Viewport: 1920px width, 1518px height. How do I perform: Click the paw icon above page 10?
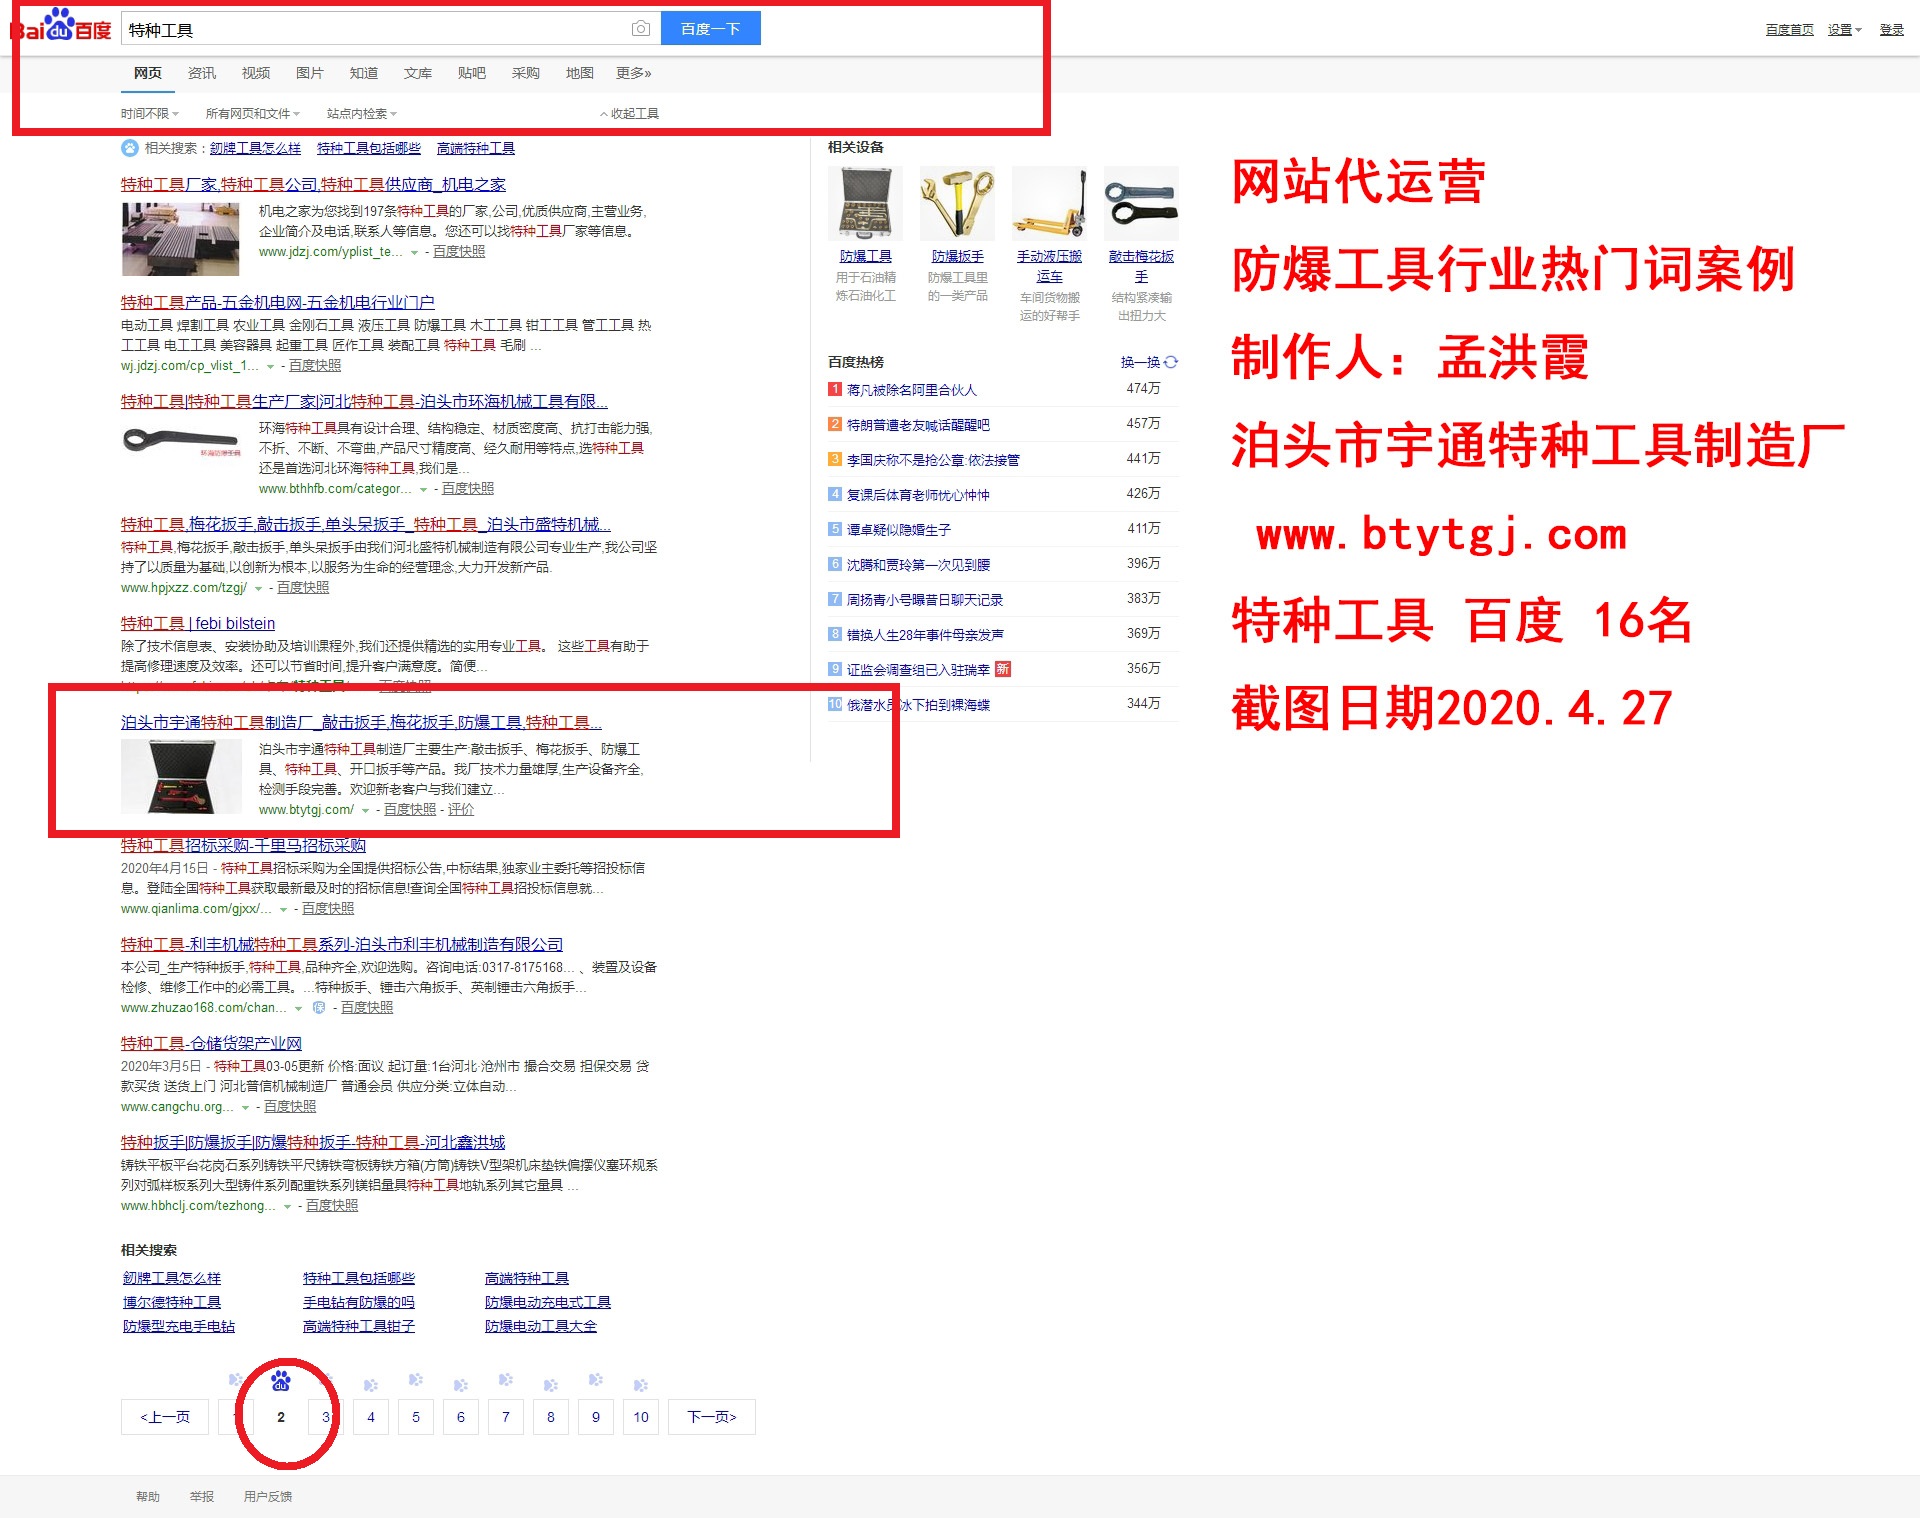pyautogui.click(x=641, y=1385)
